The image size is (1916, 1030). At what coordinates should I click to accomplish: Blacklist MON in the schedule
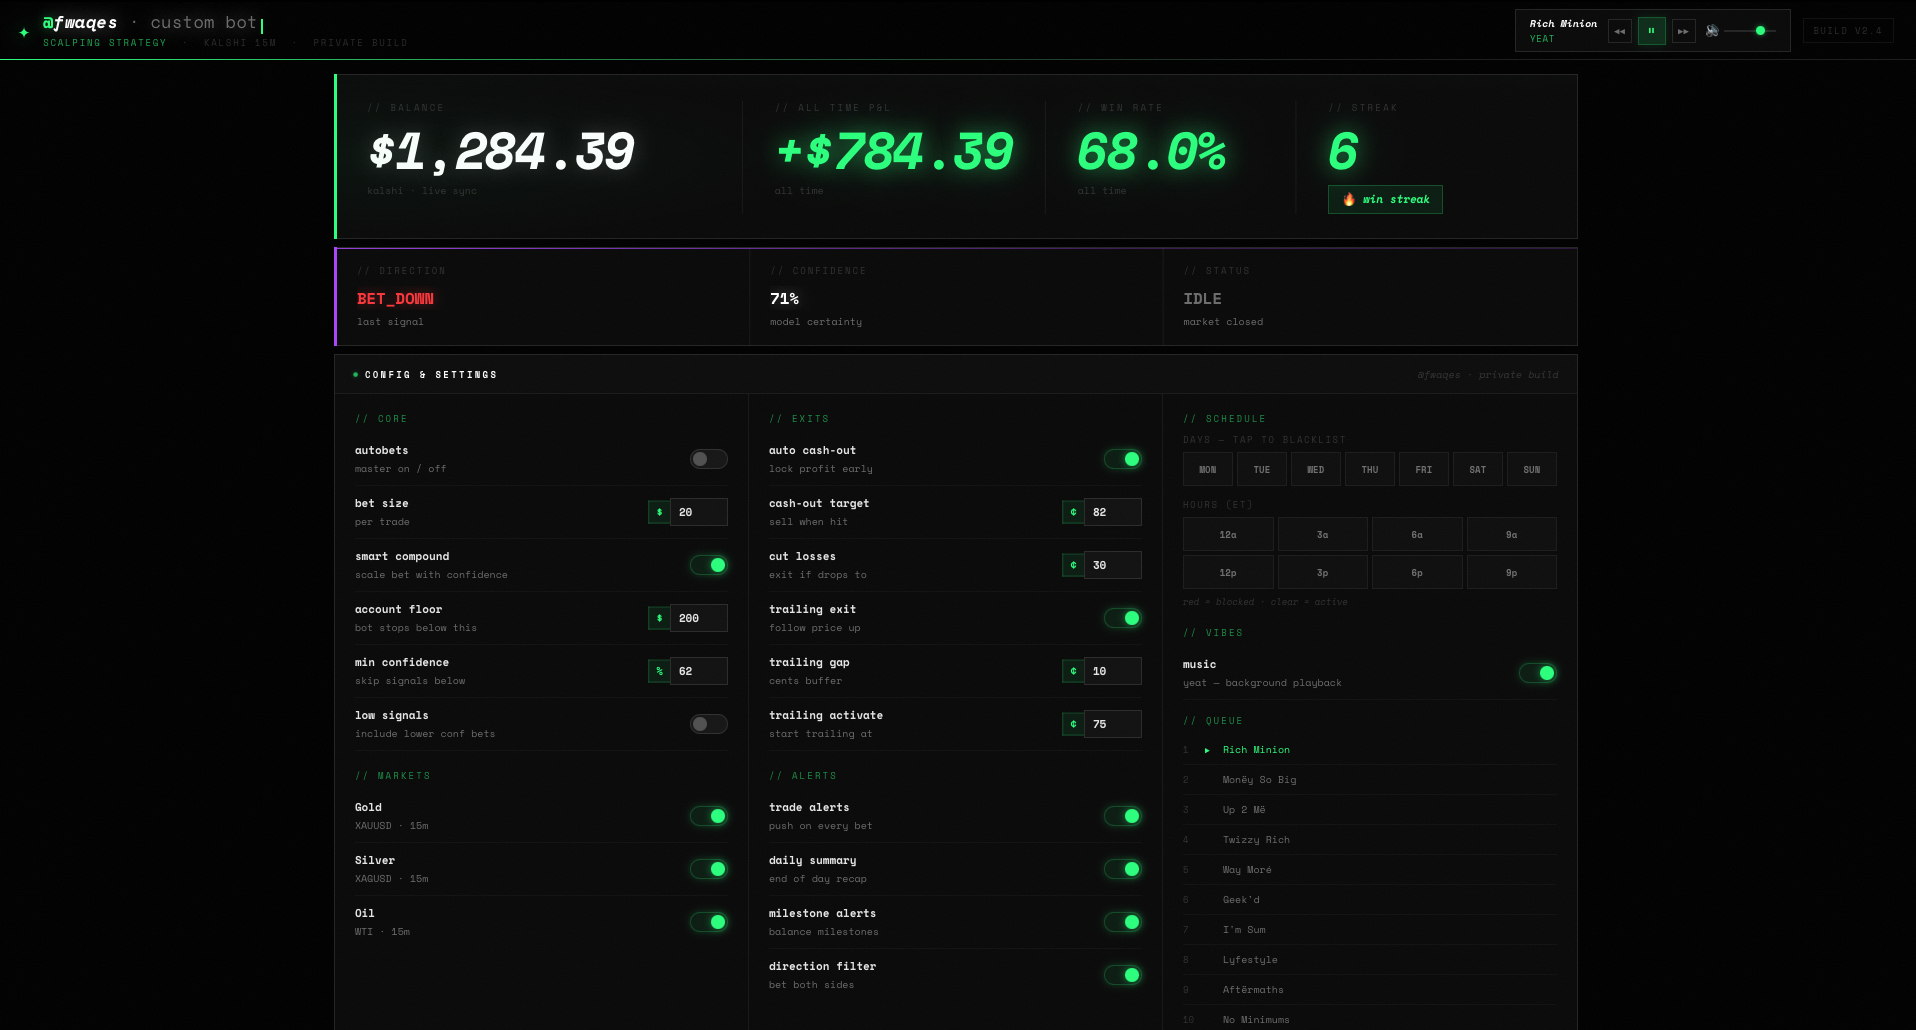pos(1208,469)
